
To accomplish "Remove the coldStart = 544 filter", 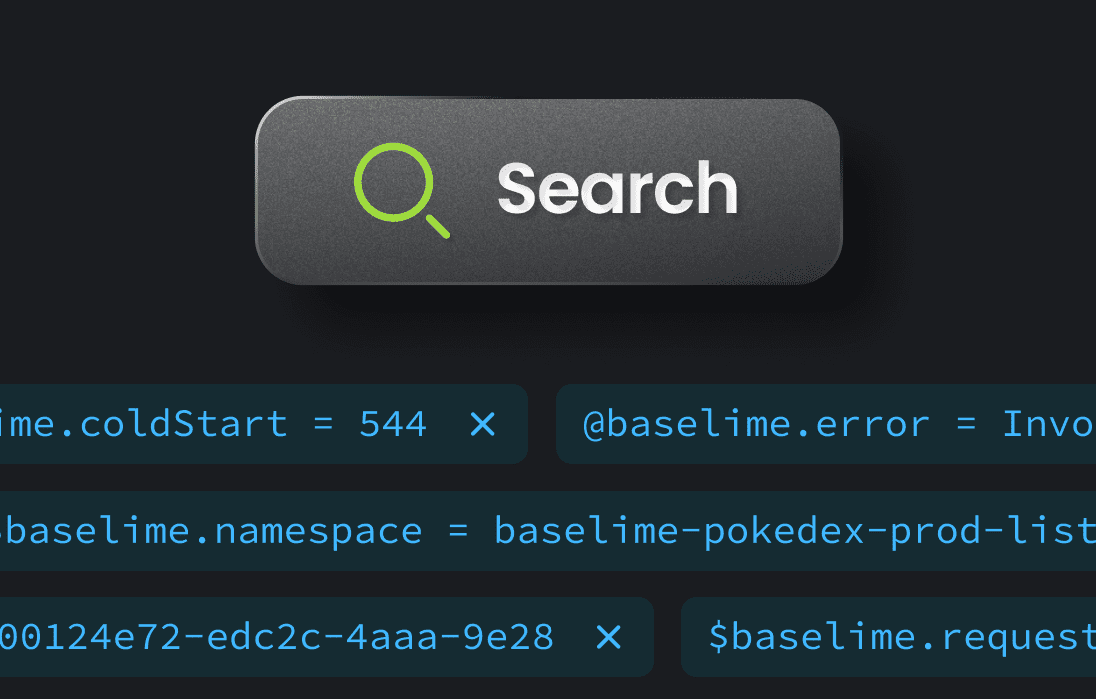I will tap(483, 424).
